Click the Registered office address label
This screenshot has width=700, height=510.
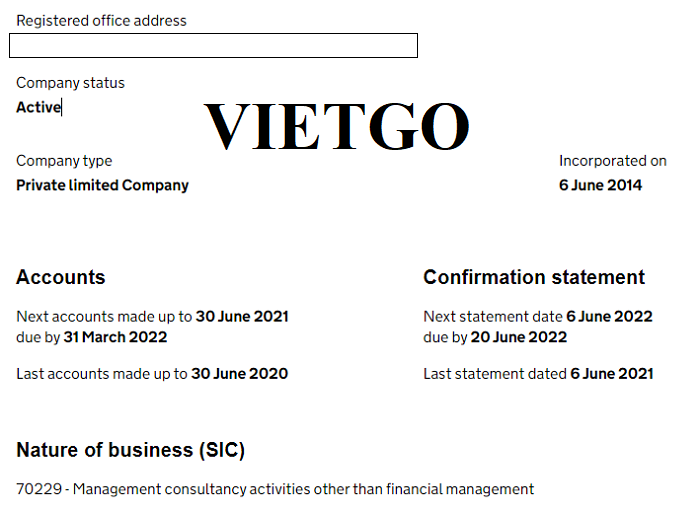click(x=101, y=20)
